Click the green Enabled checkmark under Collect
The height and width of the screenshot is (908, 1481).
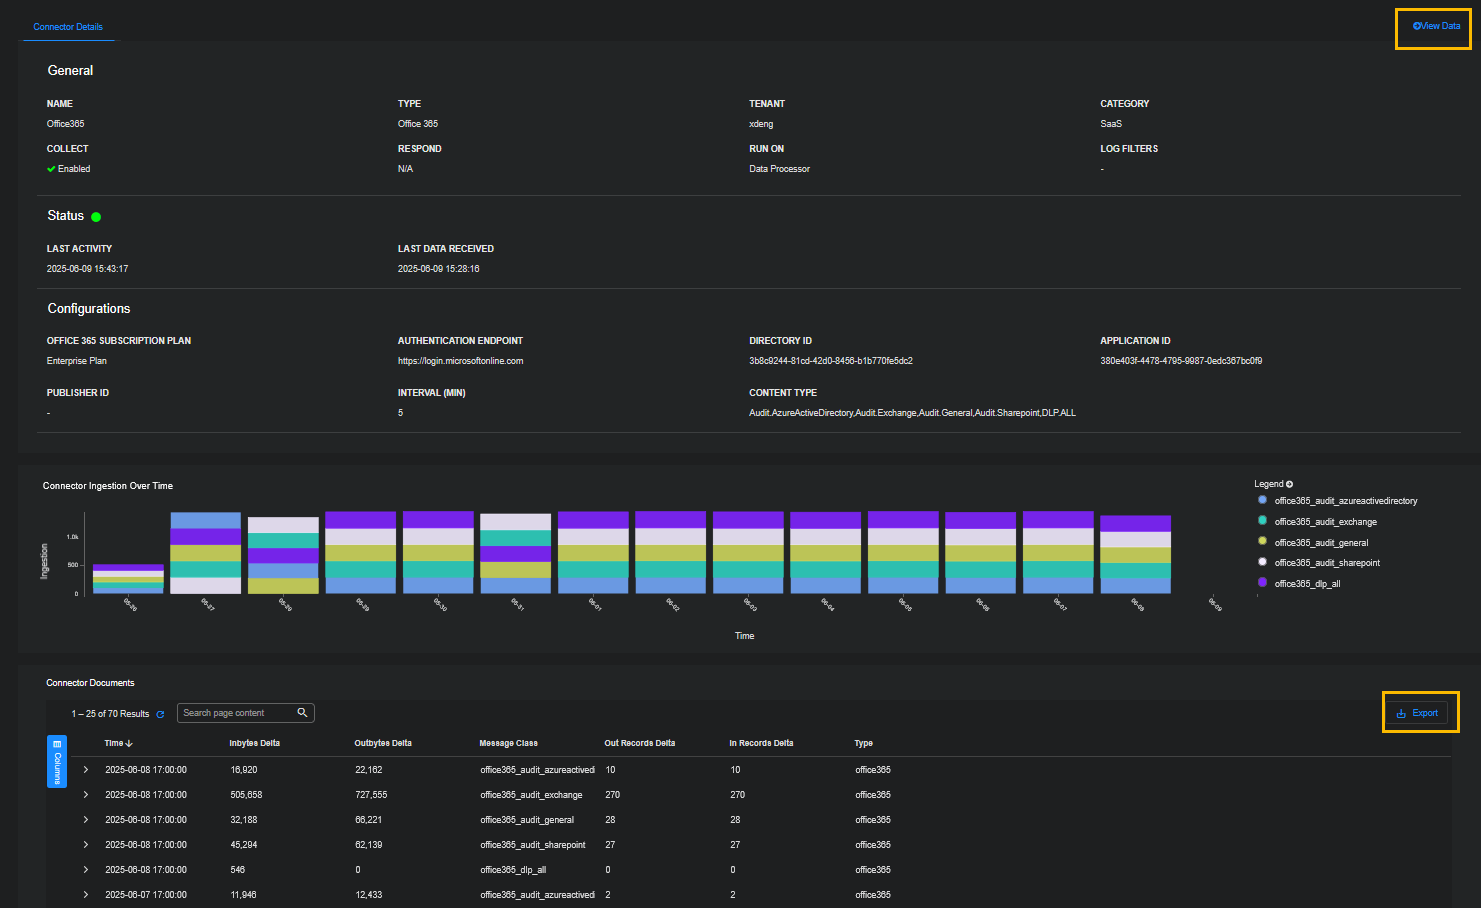coord(51,169)
